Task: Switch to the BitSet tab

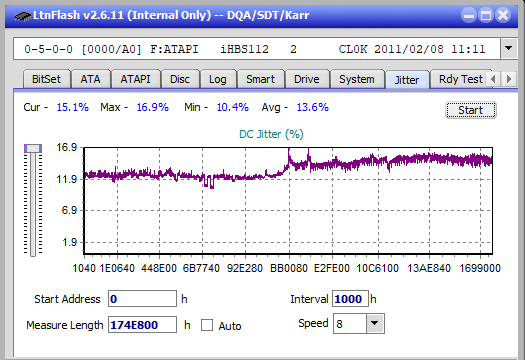Action: tap(47, 79)
